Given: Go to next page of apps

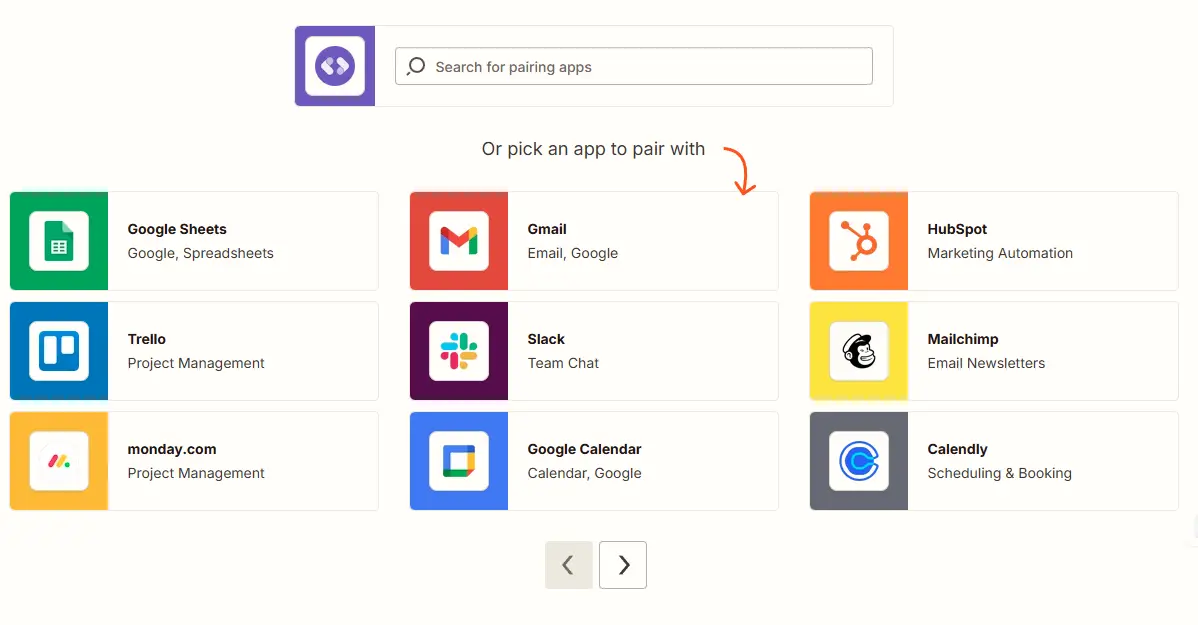Looking at the screenshot, I should point(623,565).
